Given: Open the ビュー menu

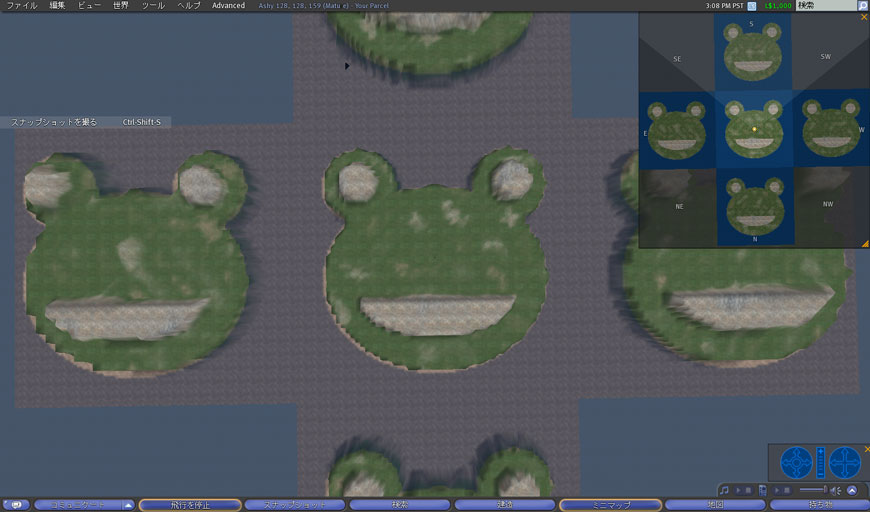Looking at the screenshot, I should pos(89,6).
